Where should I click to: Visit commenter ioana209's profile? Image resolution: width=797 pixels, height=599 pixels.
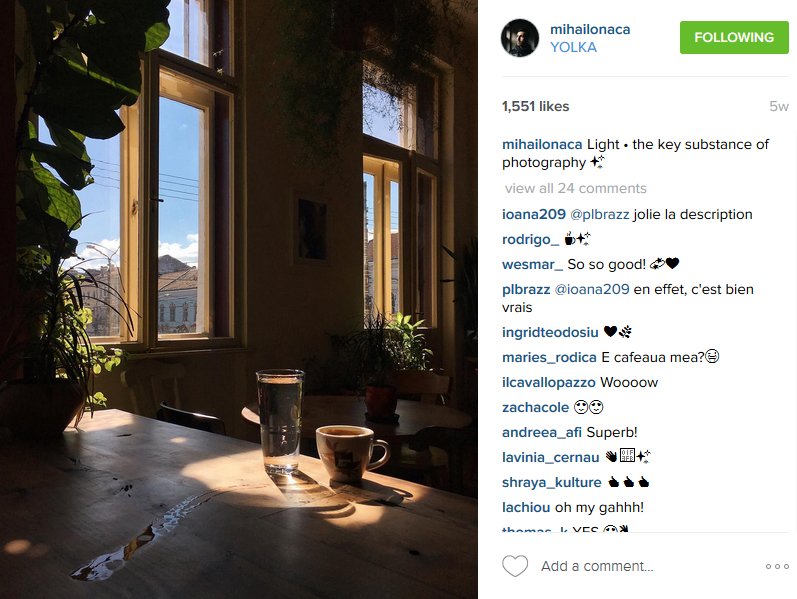tap(534, 215)
